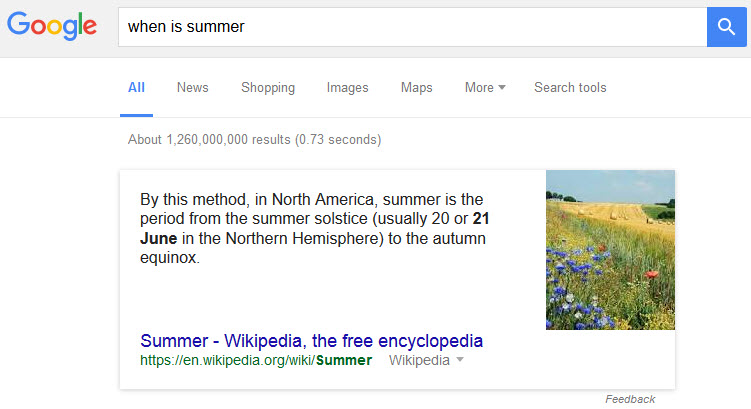Click the summer meadow thumbnail image
The width and height of the screenshot is (751, 409).
610,250
